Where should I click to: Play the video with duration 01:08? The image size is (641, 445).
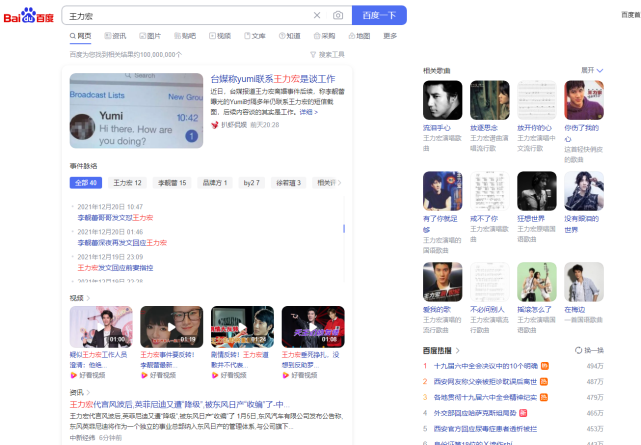313,327
